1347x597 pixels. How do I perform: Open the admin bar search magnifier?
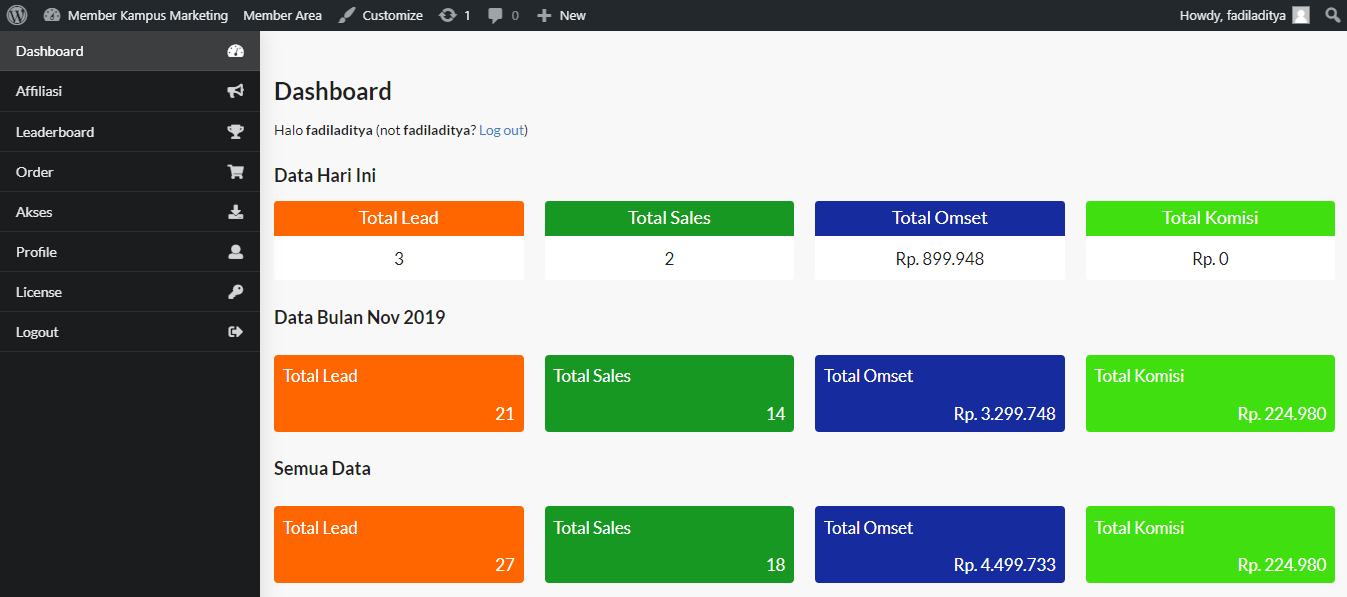pyautogui.click(x=1332, y=15)
